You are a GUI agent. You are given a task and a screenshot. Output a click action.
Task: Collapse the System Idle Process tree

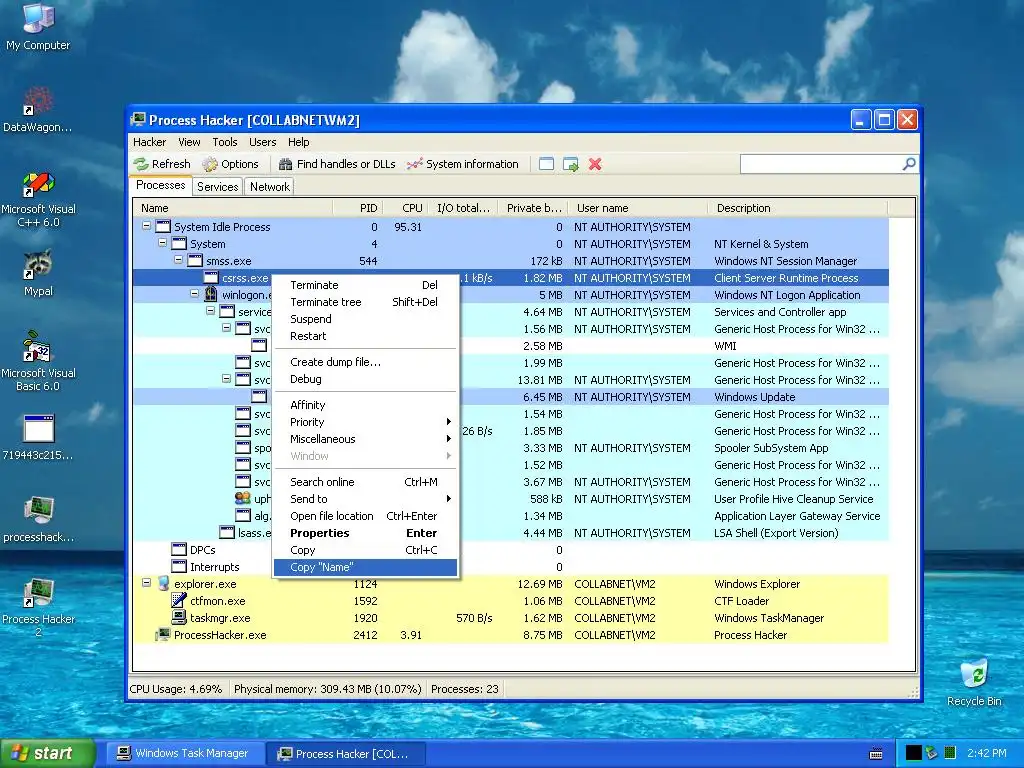click(147, 226)
